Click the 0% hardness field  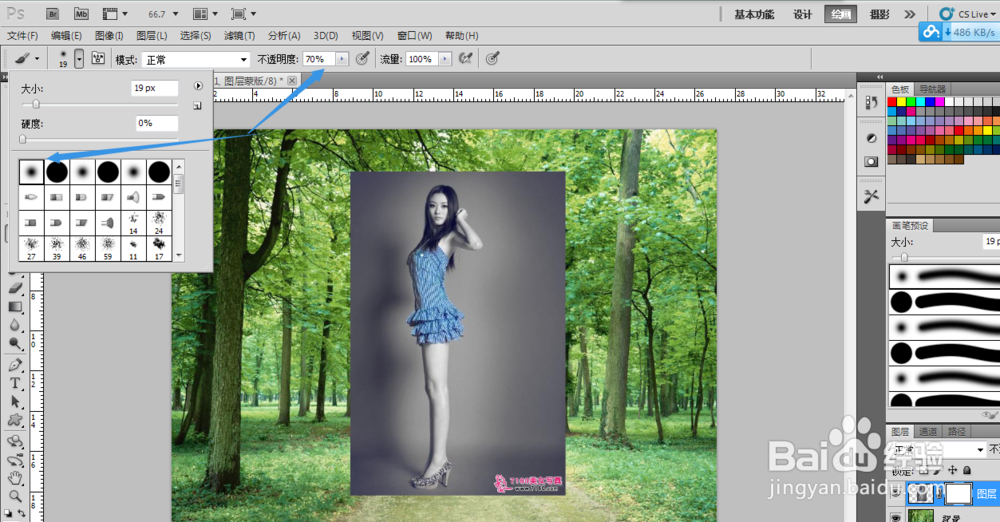pos(157,123)
